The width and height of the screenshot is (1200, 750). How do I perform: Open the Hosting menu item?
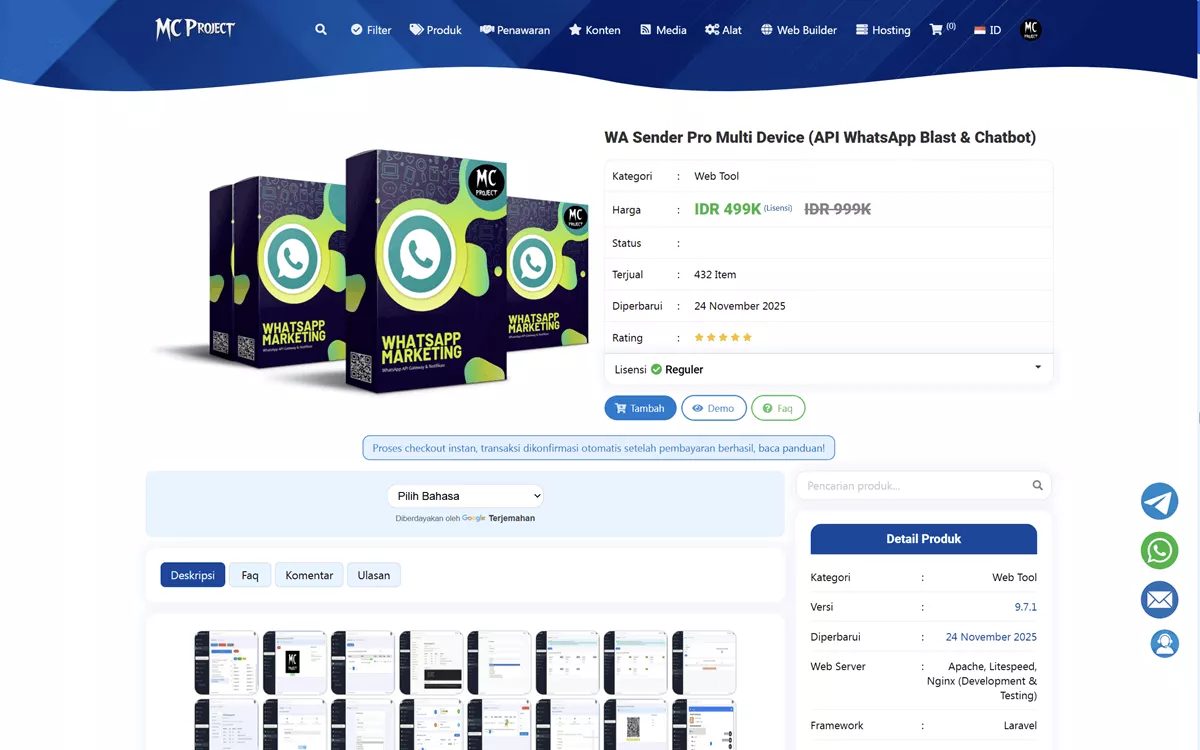click(x=883, y=30)
